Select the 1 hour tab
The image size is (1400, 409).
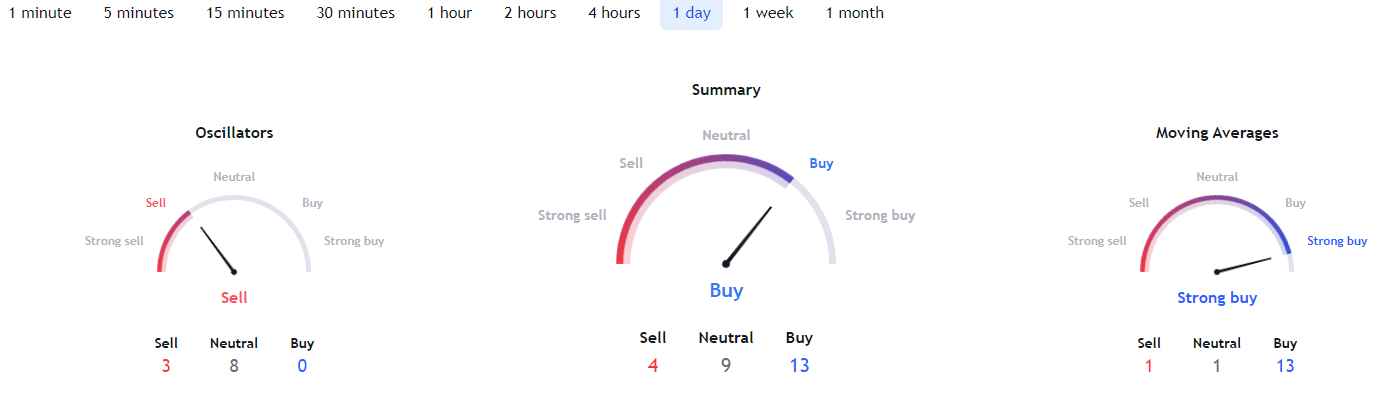click(450, 13)
